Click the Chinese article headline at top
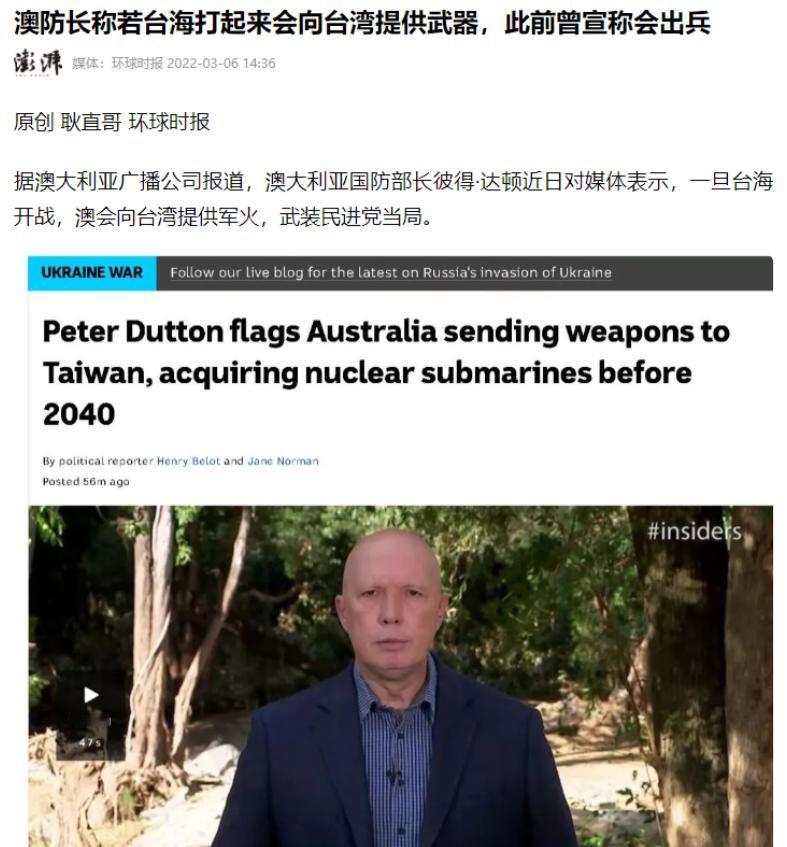 tap(362, 23)
